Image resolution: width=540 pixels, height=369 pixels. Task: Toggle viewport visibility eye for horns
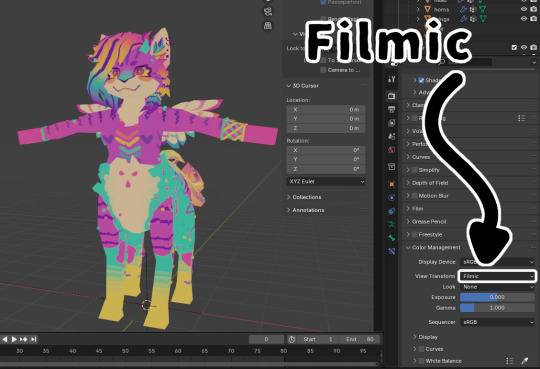[x=524, y=10]
